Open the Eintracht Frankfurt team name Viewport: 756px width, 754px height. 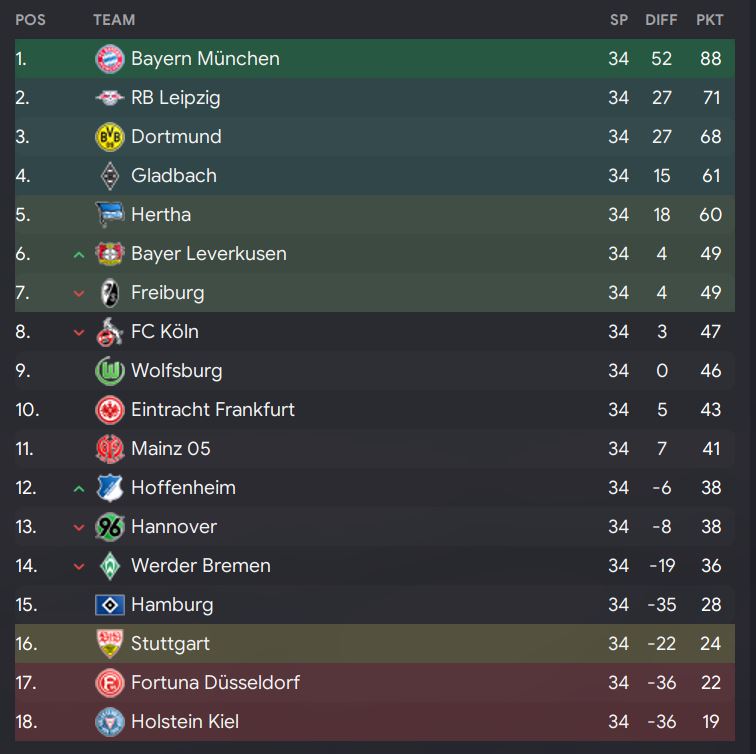pyautogui.click(x=213, y=410)
